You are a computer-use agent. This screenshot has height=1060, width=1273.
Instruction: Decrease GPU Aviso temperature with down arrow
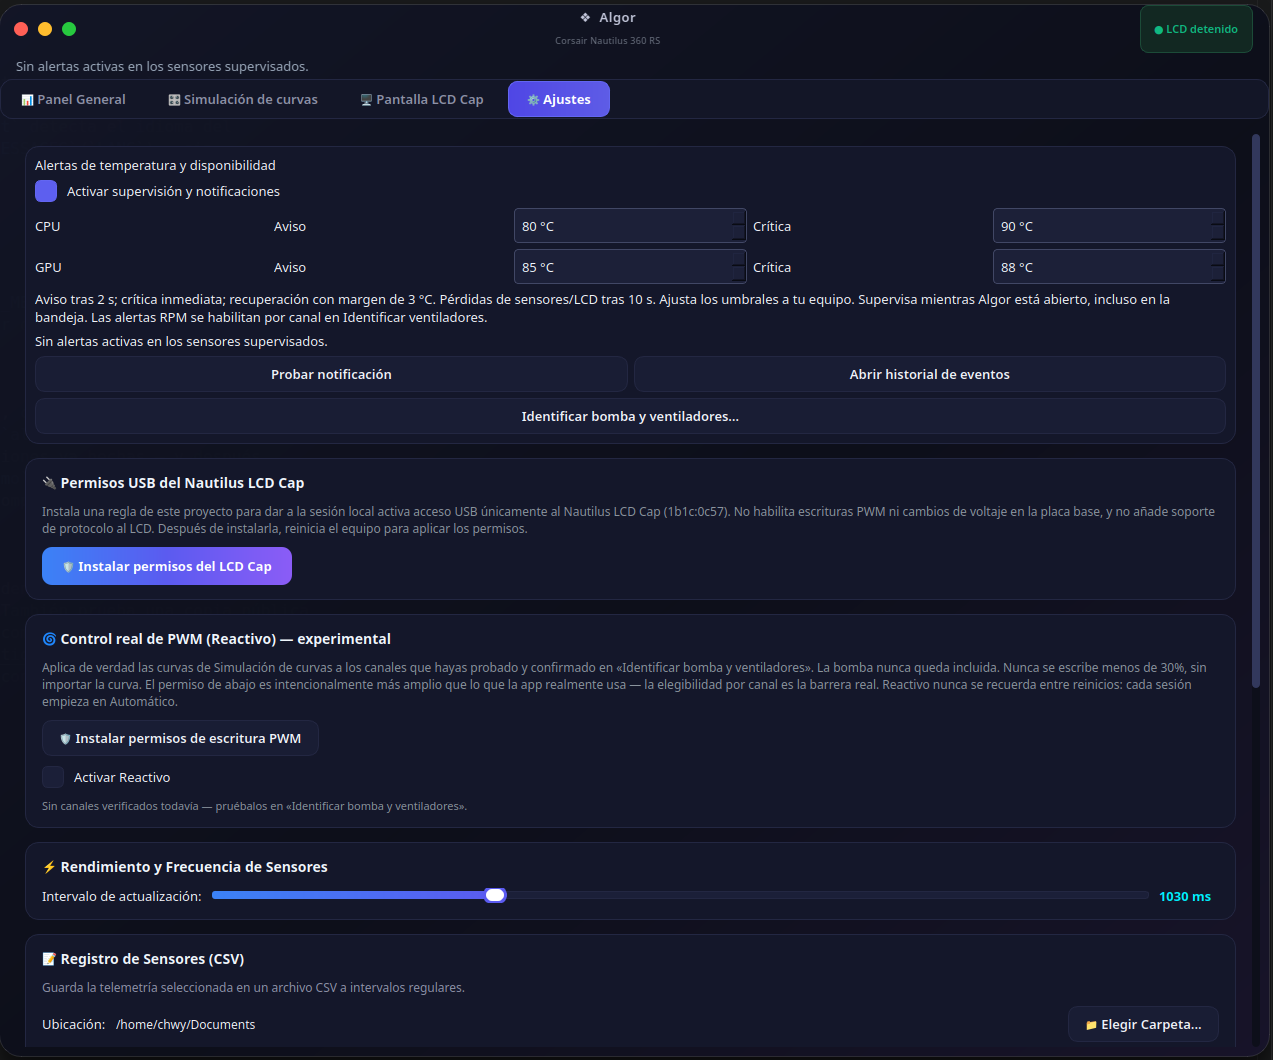coord(739,275)
